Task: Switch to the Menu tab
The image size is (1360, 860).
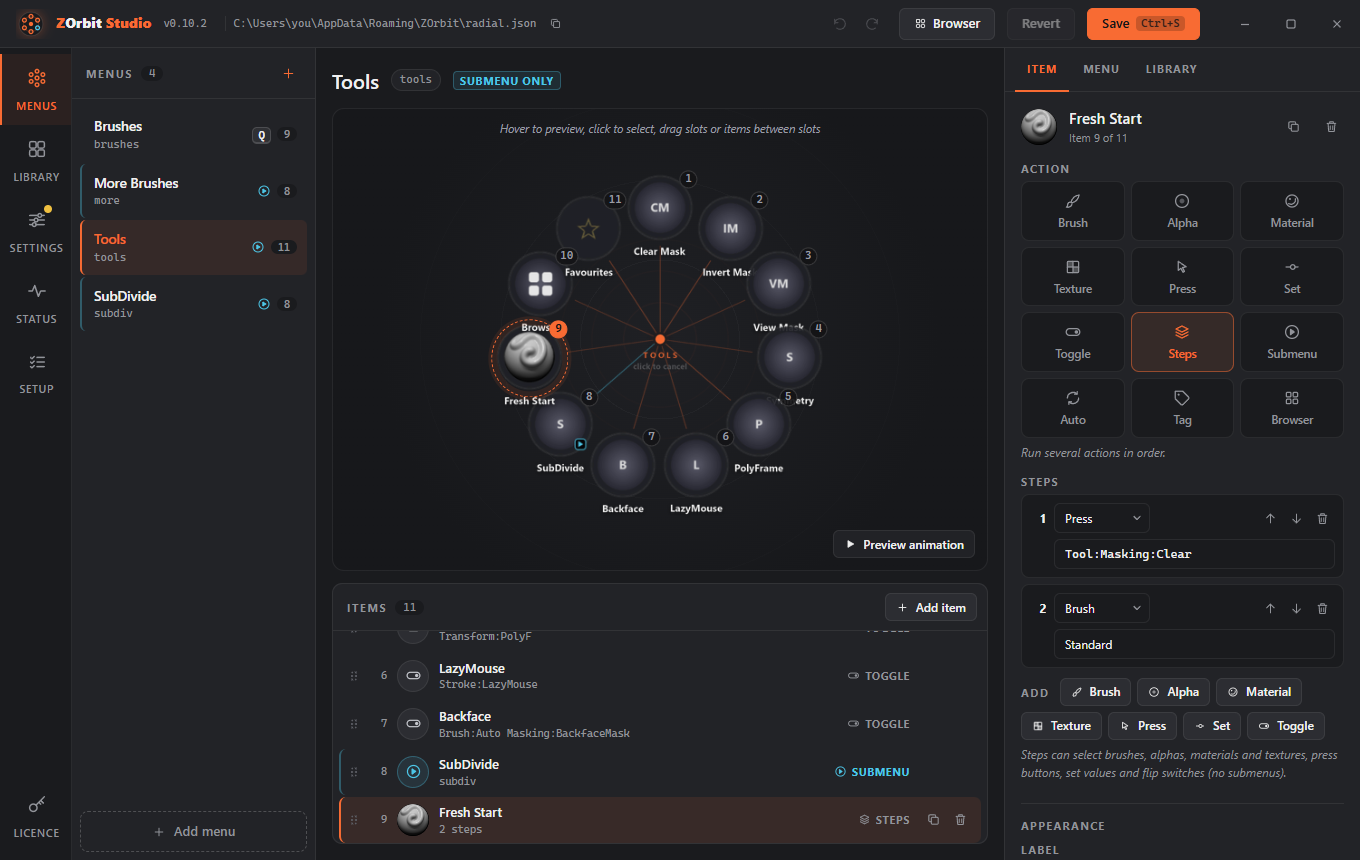Action: point(1101,70)
